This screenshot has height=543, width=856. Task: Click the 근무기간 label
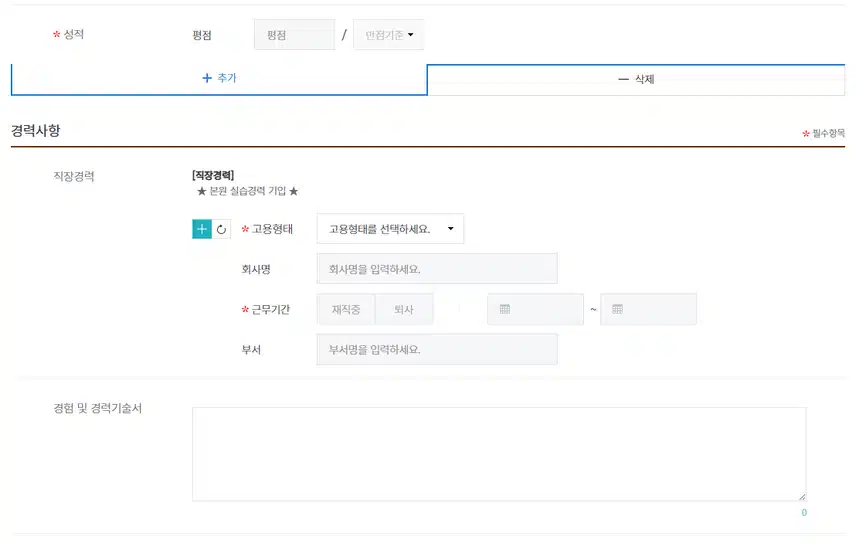(270, 309)
